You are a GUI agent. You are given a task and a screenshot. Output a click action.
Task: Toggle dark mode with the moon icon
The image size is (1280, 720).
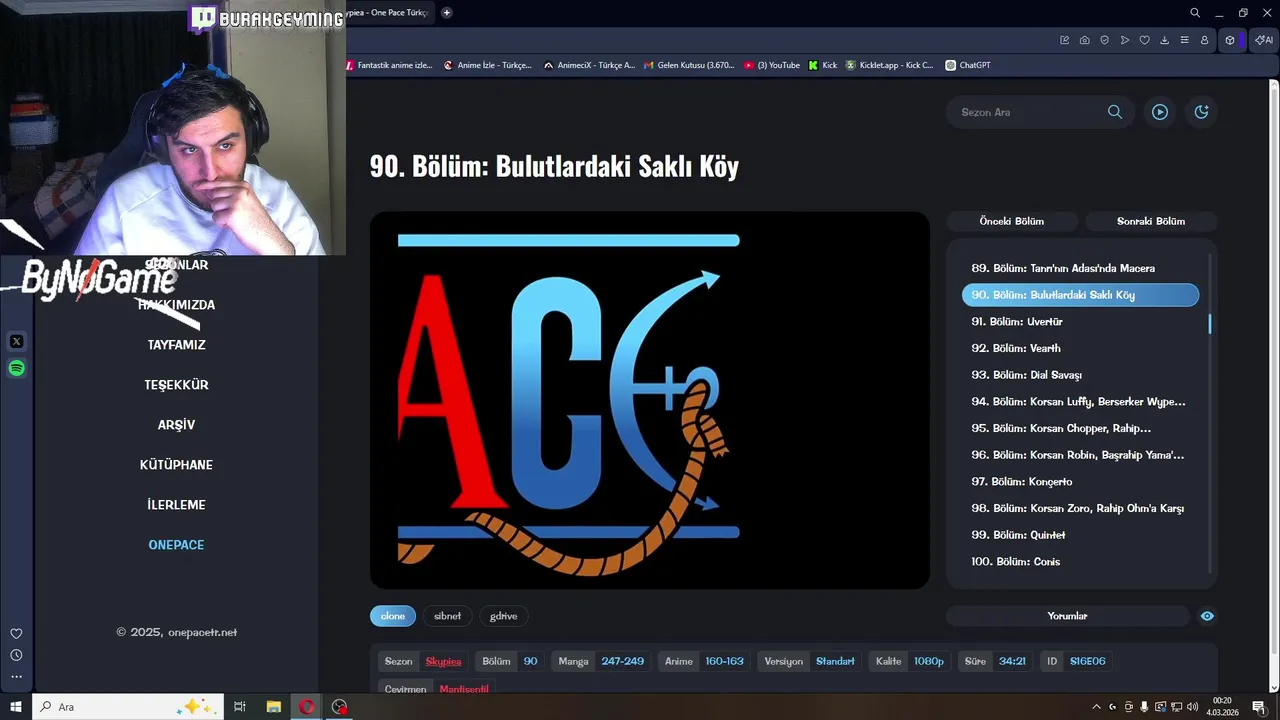pos(1202,112)
